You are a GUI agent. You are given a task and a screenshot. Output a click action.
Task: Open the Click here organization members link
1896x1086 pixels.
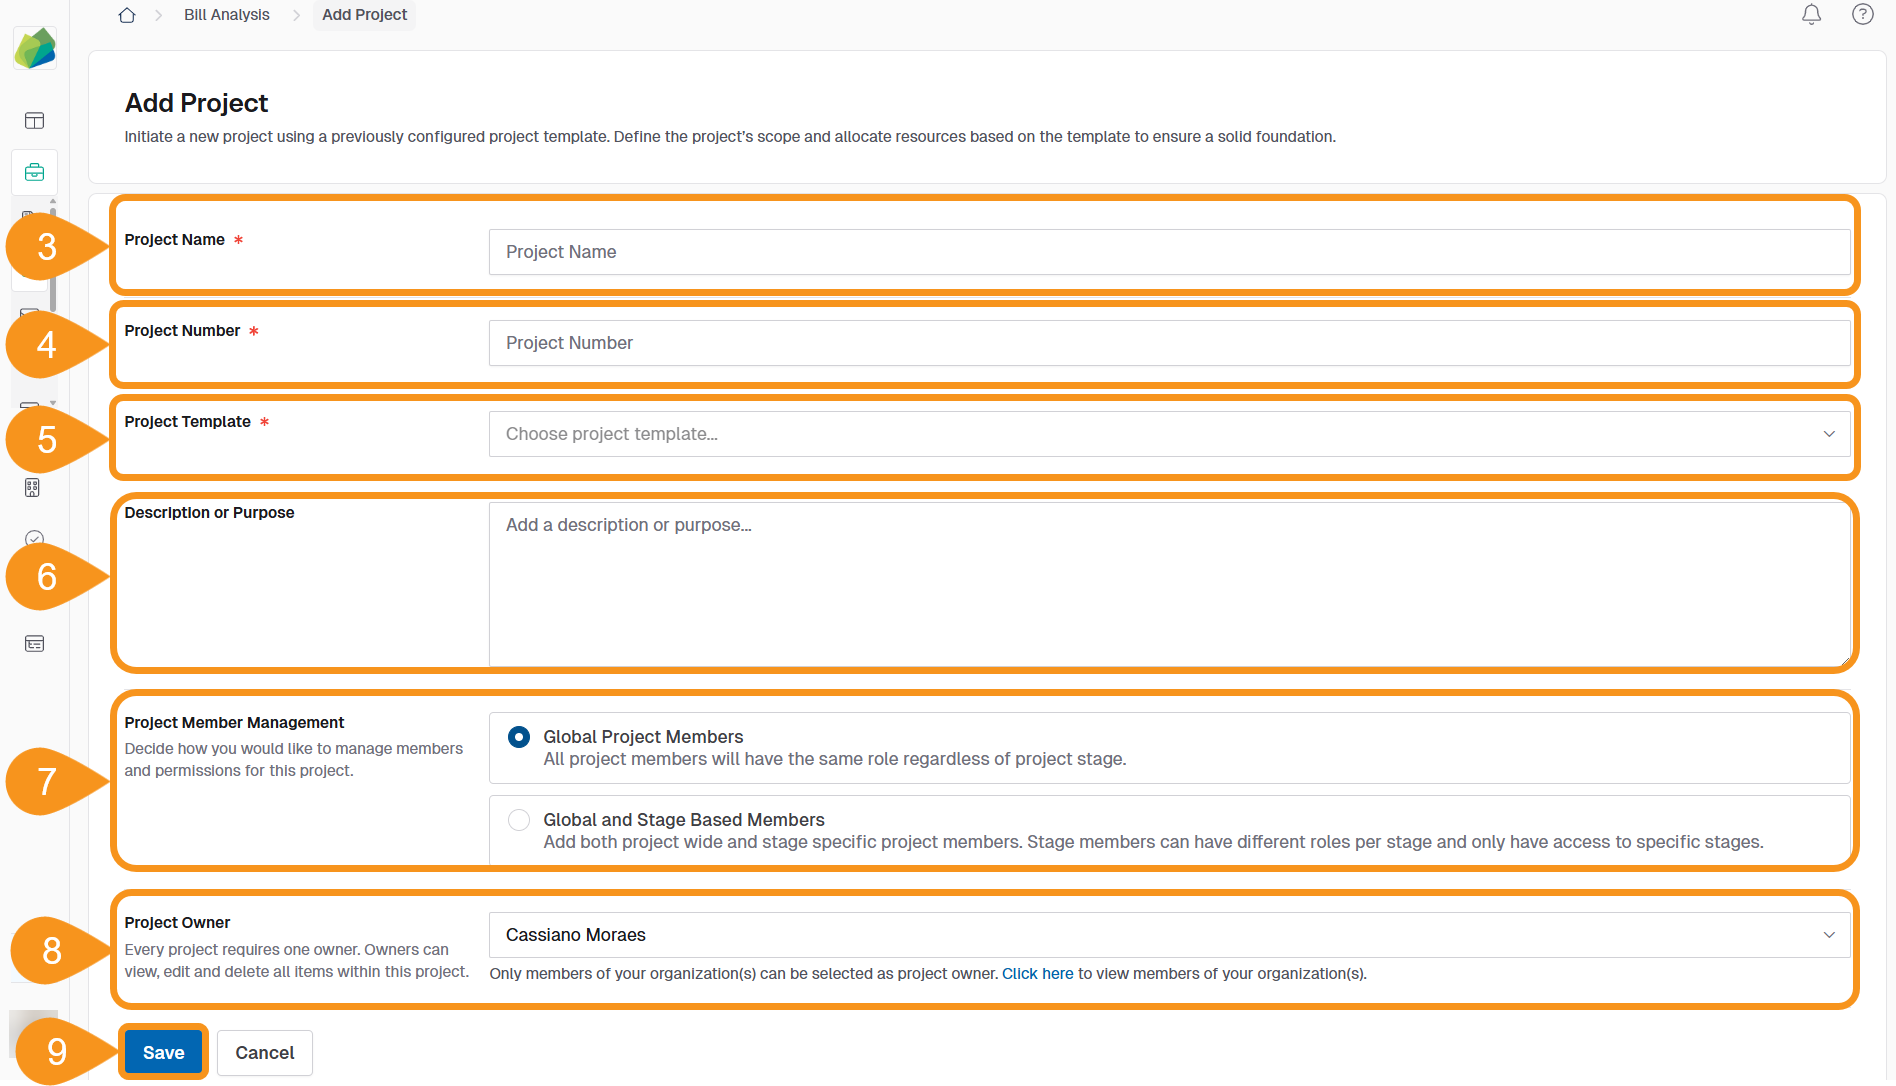tap(1037, 973)
